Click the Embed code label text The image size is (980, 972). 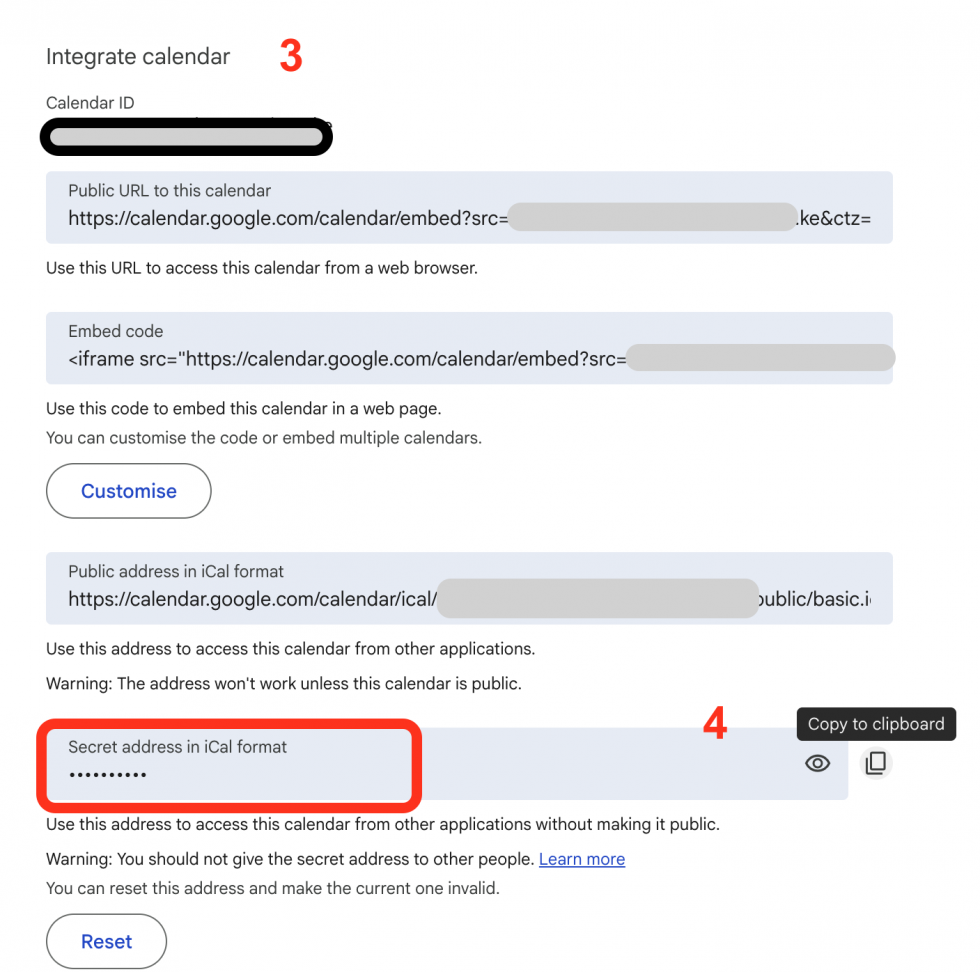tap(100, 331)
